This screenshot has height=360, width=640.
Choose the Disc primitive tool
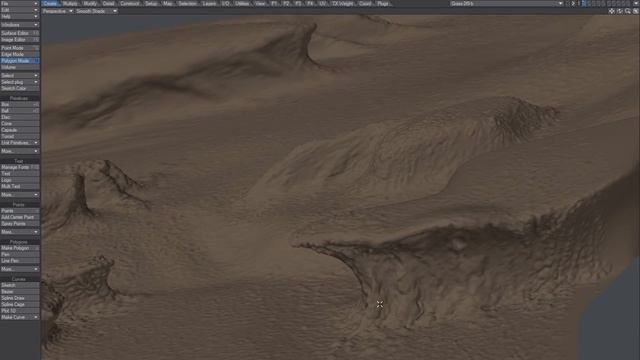[20, 117]
